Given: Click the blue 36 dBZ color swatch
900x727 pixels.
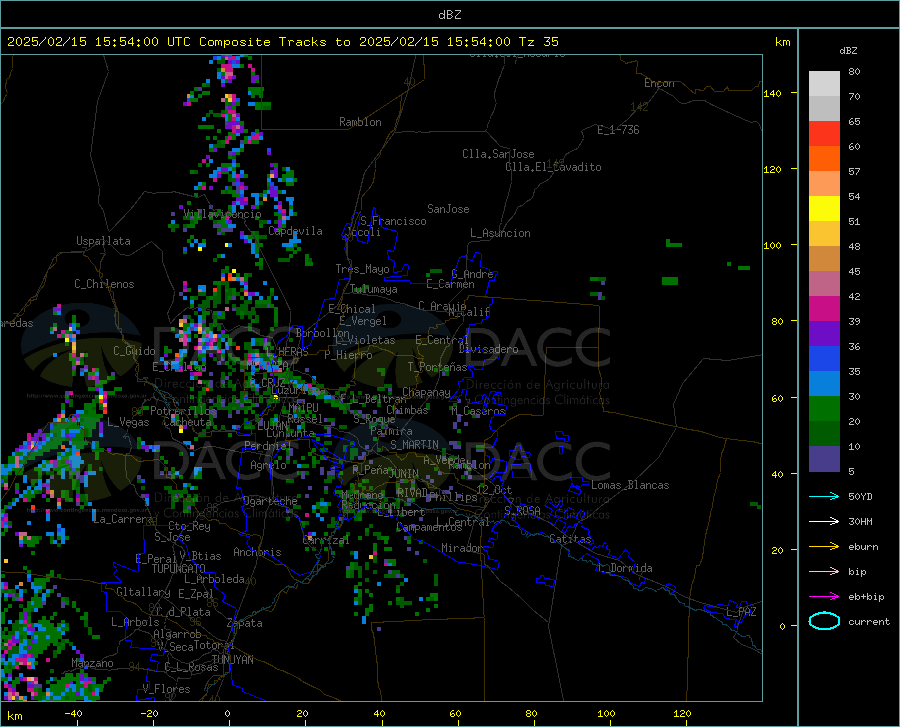Looking at the screenshot, I should (x=824, y=359).
